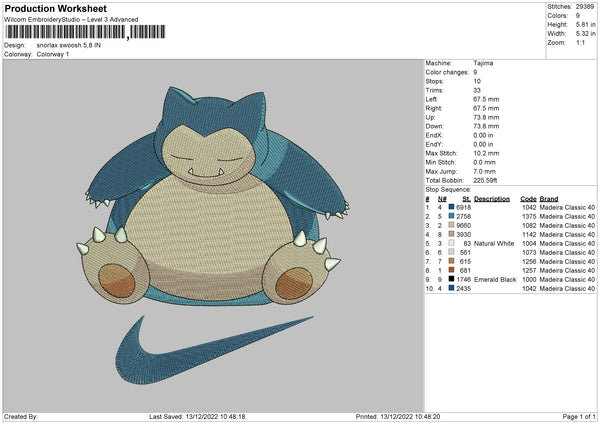This screenshot has height=424, width=600.
Task: Select thread code 1142
Action: (529, 235)
